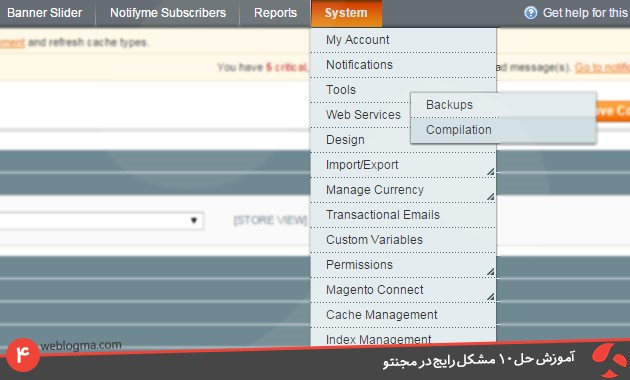The height and width of the screenshot is (380, 630).
Task: Click the Go to notifications link
Action: (602, 67)
